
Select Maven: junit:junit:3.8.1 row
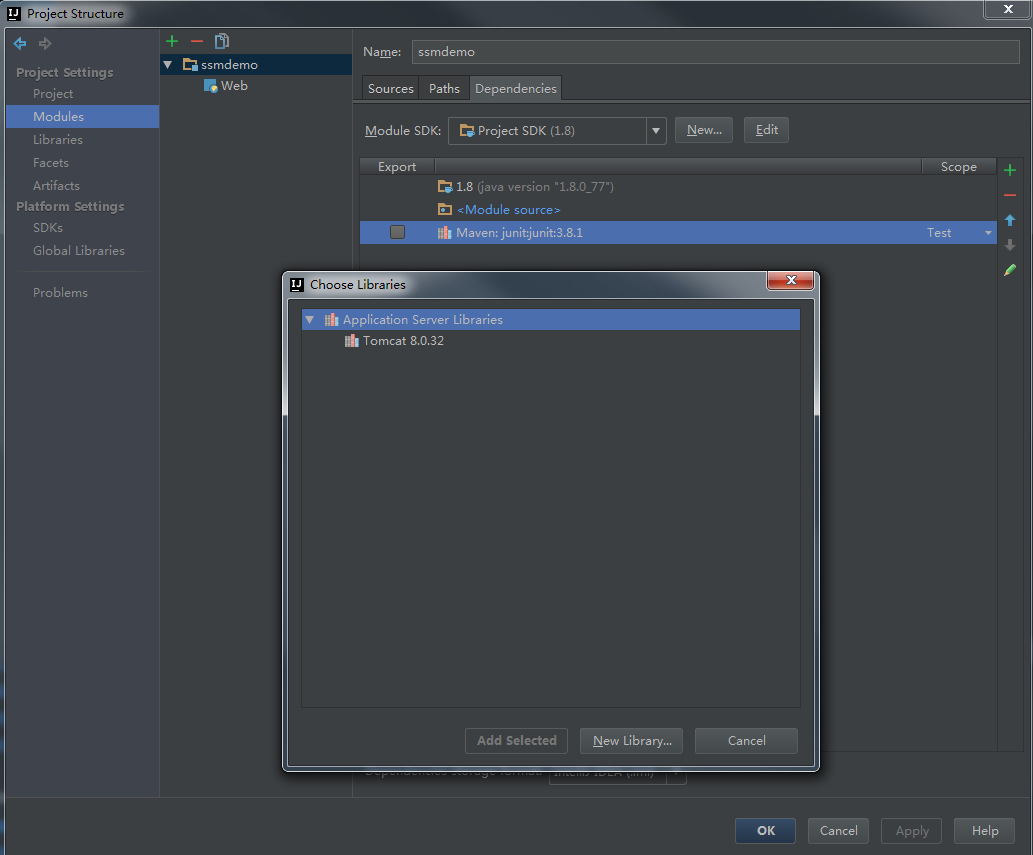[678, 233]
